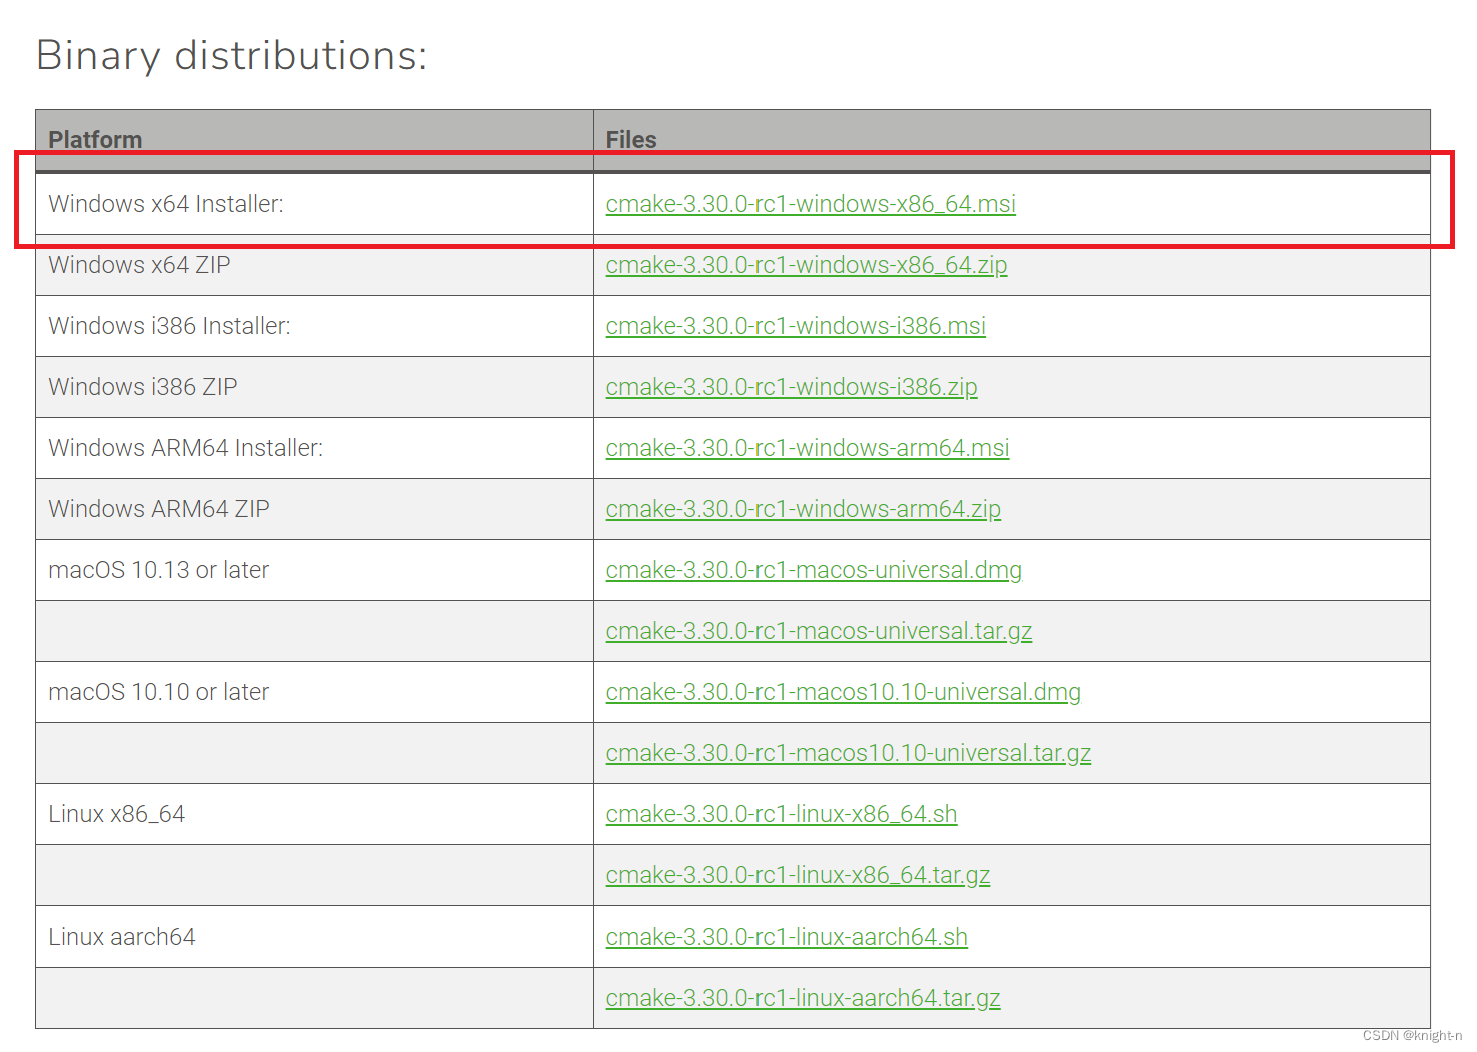The height and width of the screenshot is (1052, 1477).
Task: Open cmake-3.30.0-rc1-windows-x86_64.zip link
Action: pyautogui.click(x=806, y=265)
